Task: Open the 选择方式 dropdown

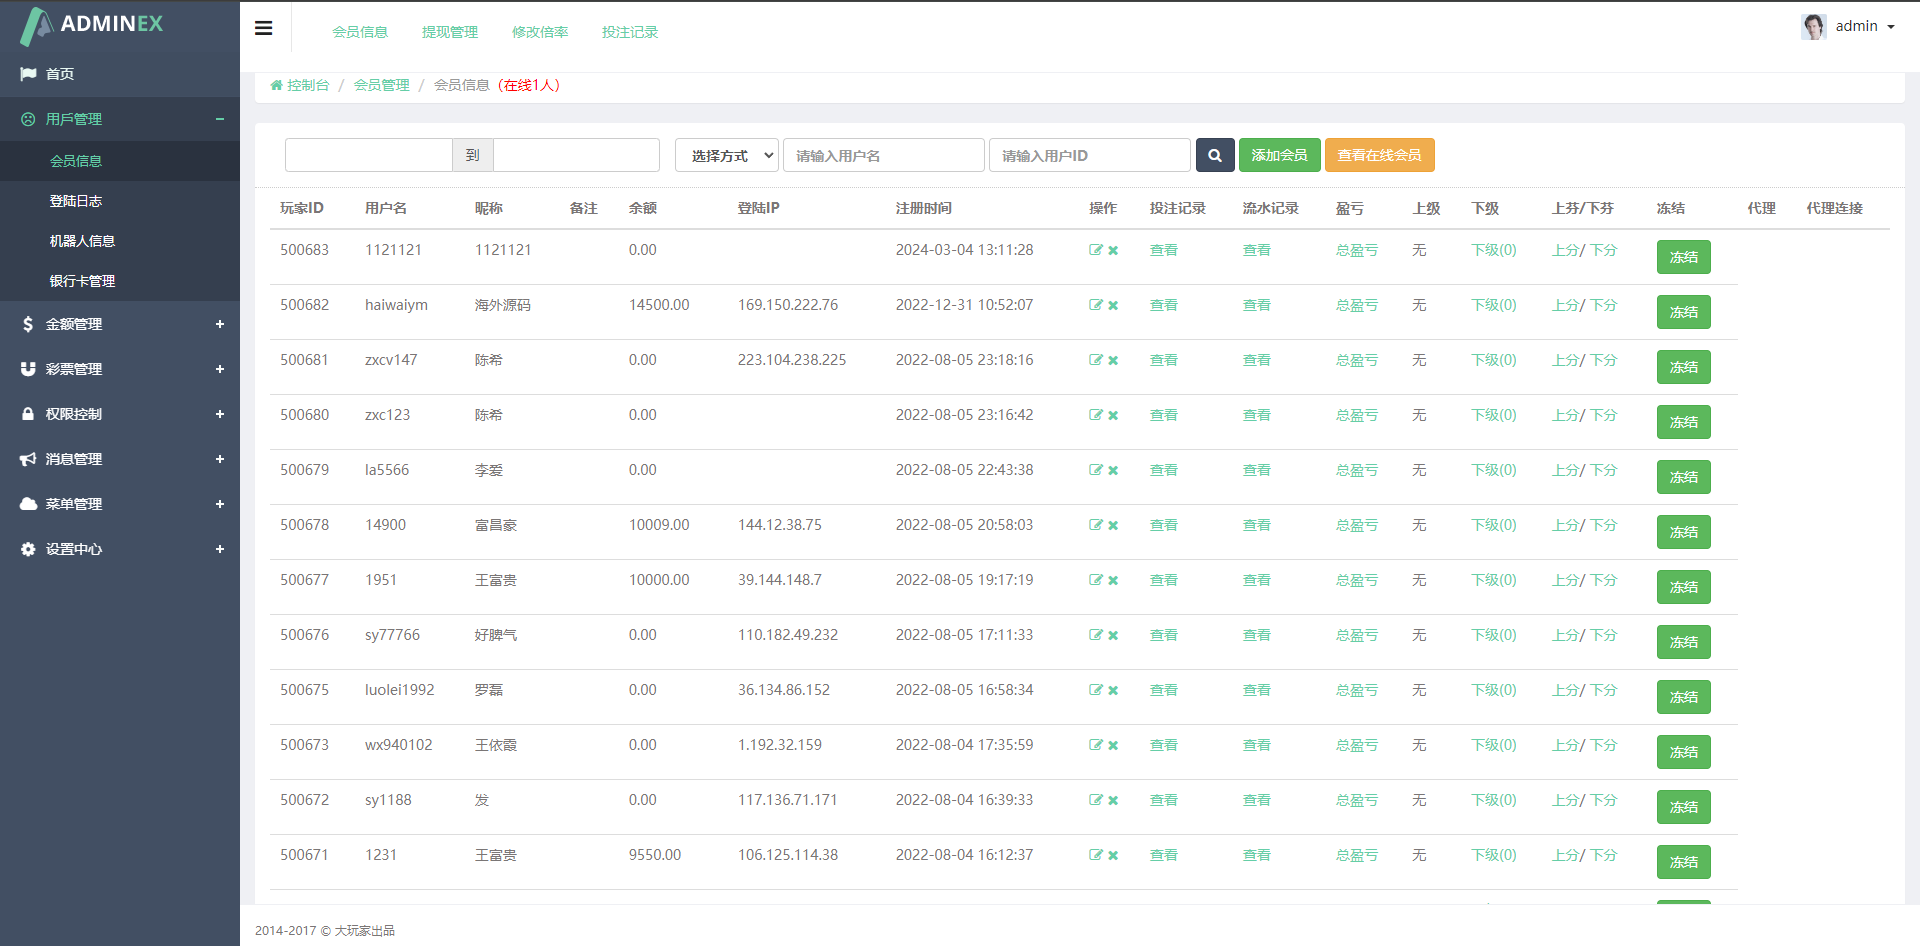Action: (x=727, y=155)
